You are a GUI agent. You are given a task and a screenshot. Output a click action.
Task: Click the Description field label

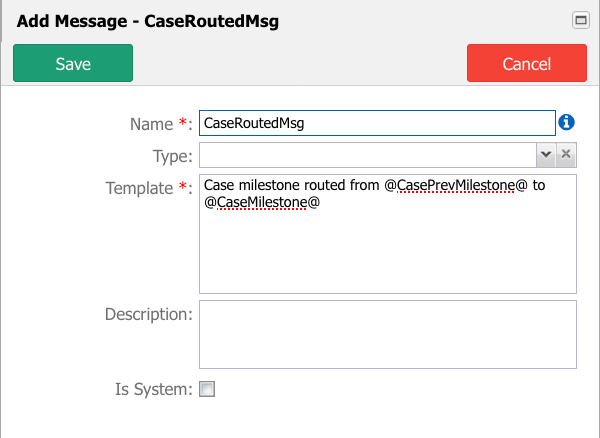(148, 314)
